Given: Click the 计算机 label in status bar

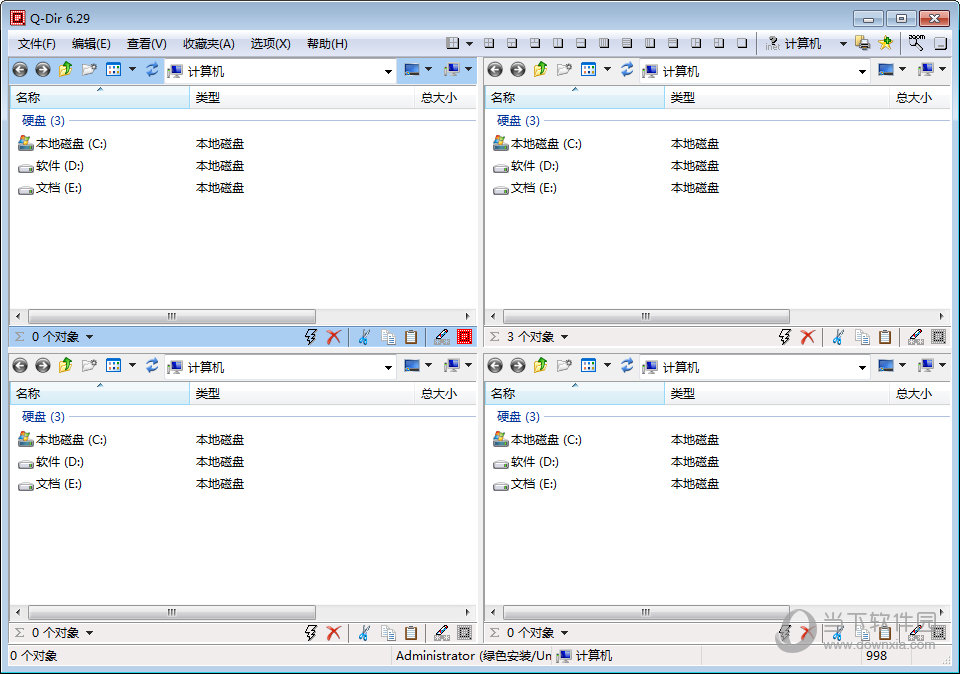Looking at the screenshot, I should click(x=594, y=656).
